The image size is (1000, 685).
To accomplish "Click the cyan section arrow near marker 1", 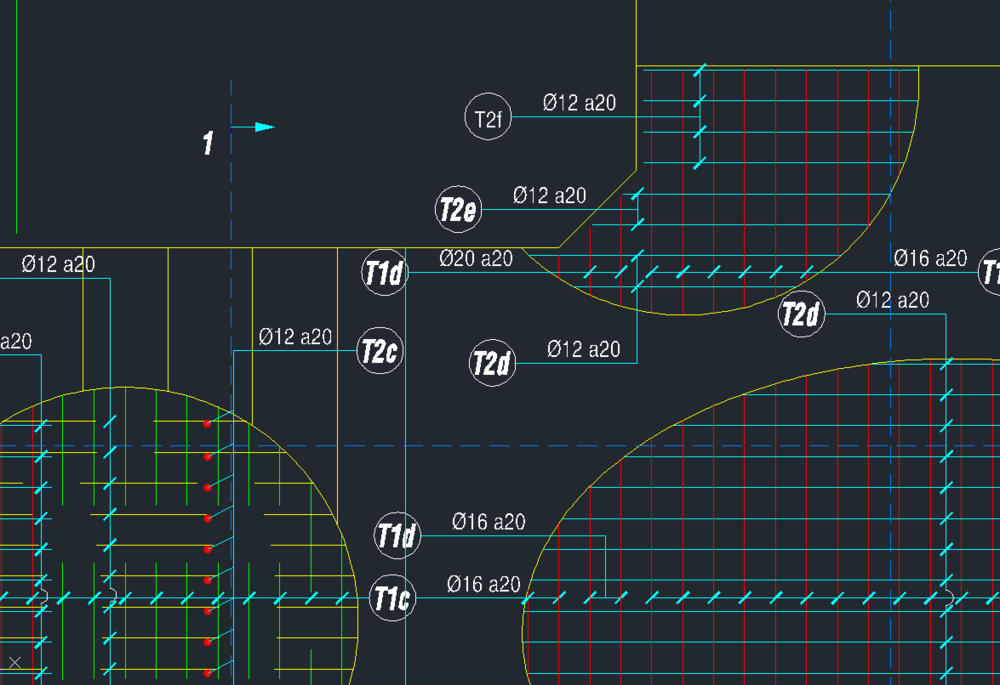I will (262, 127).
